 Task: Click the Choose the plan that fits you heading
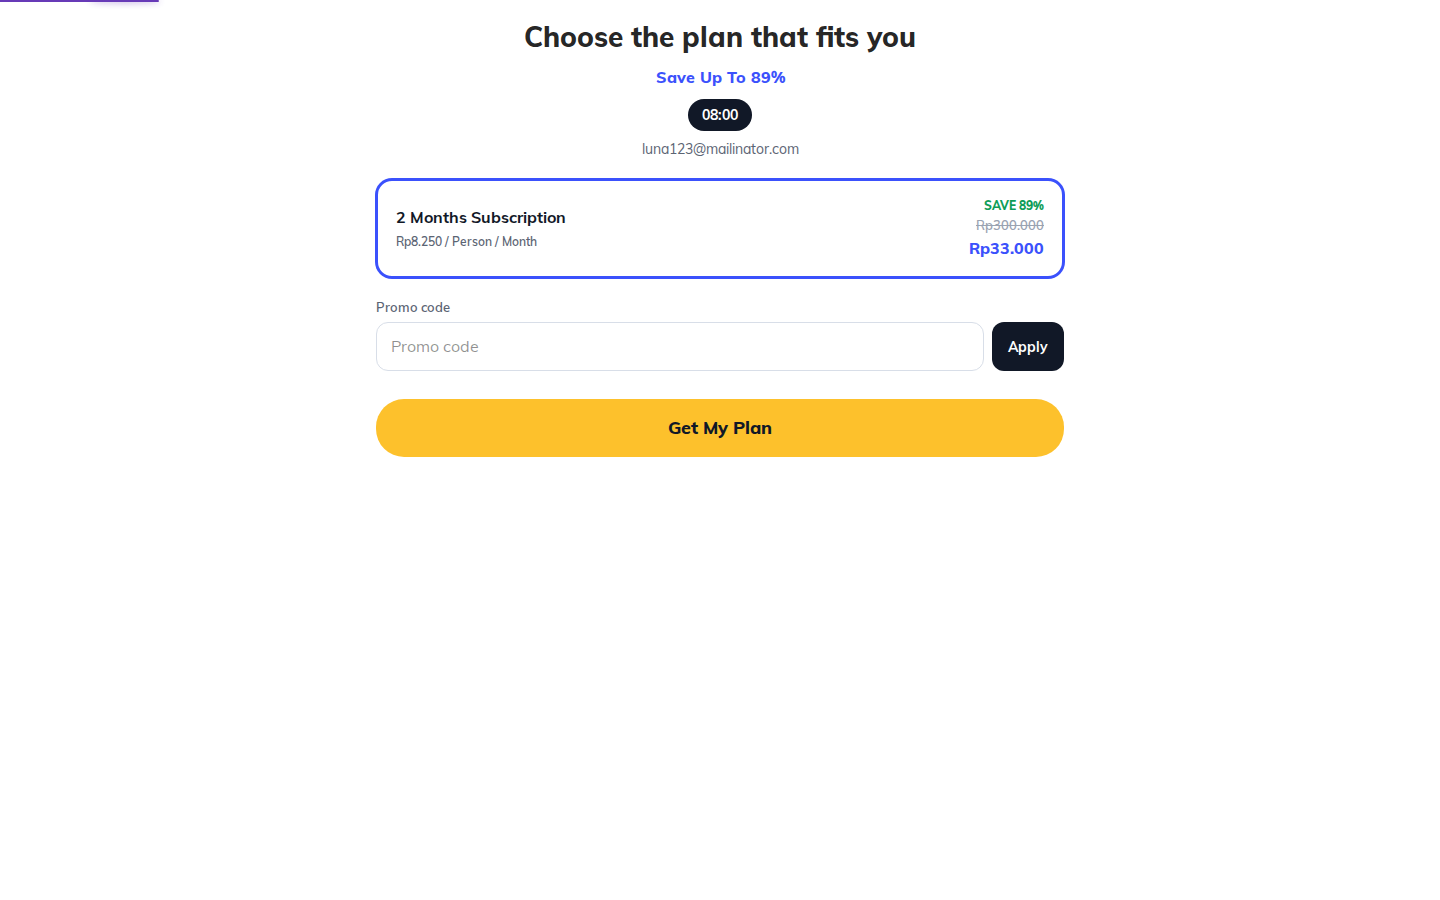(x=720, y=37)
